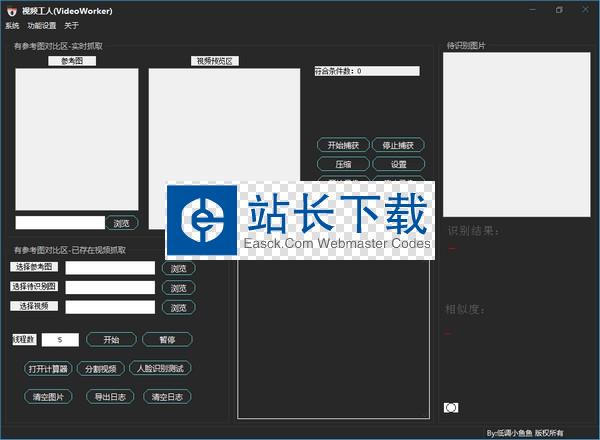Click the small camera icon at bottom right

451,407
